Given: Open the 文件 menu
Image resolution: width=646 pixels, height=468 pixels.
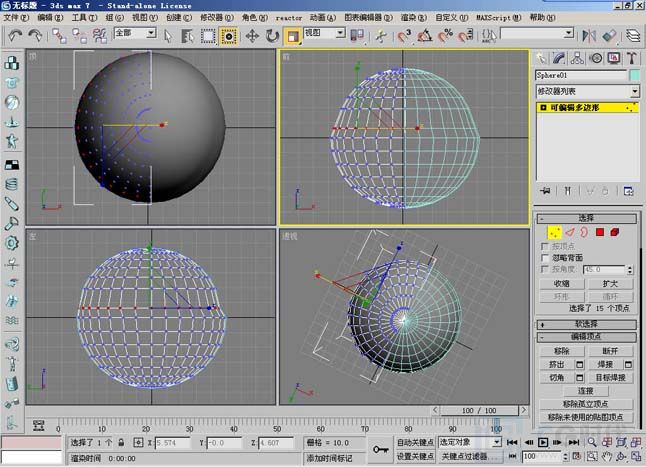Looking at the screenshot, I should [x=16, y=18].
